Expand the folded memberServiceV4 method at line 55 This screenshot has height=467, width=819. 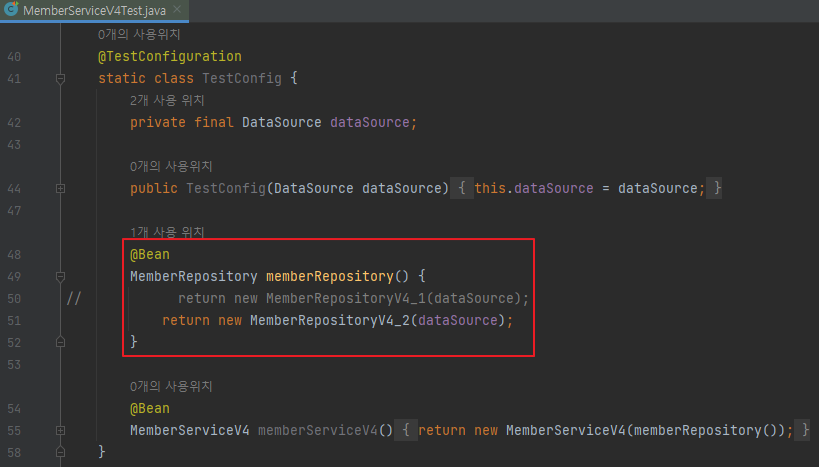[61, 430]
